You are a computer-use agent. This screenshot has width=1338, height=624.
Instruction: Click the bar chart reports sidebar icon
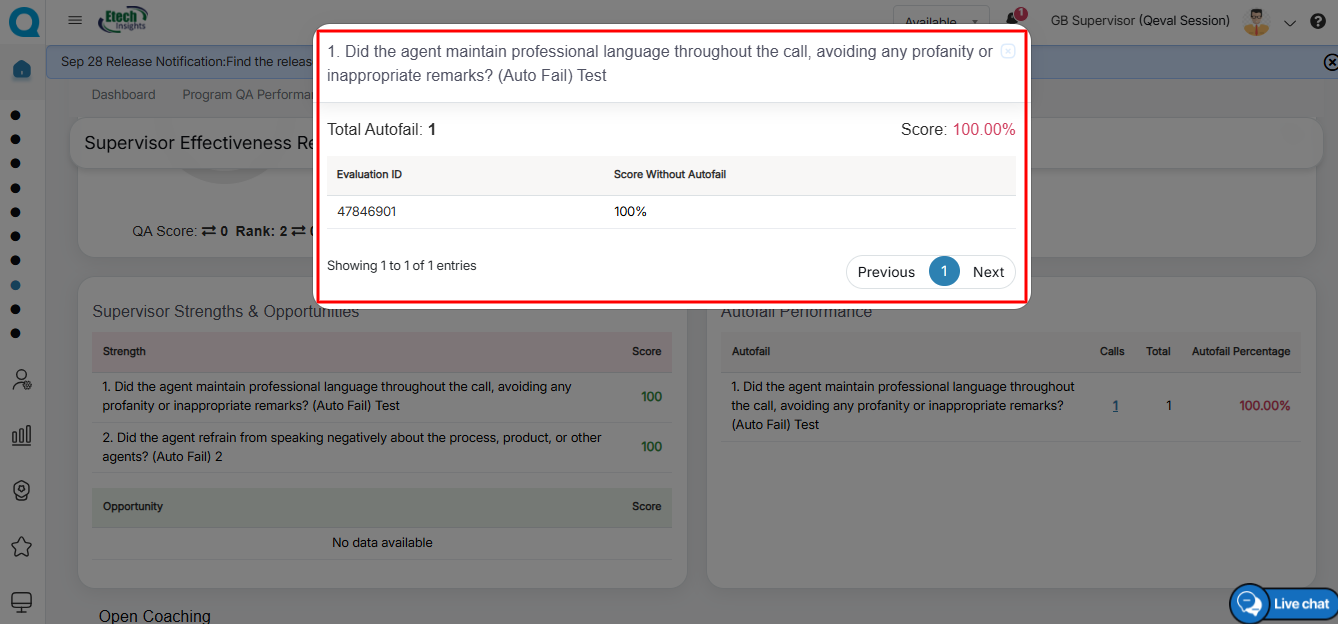[21, 435]
